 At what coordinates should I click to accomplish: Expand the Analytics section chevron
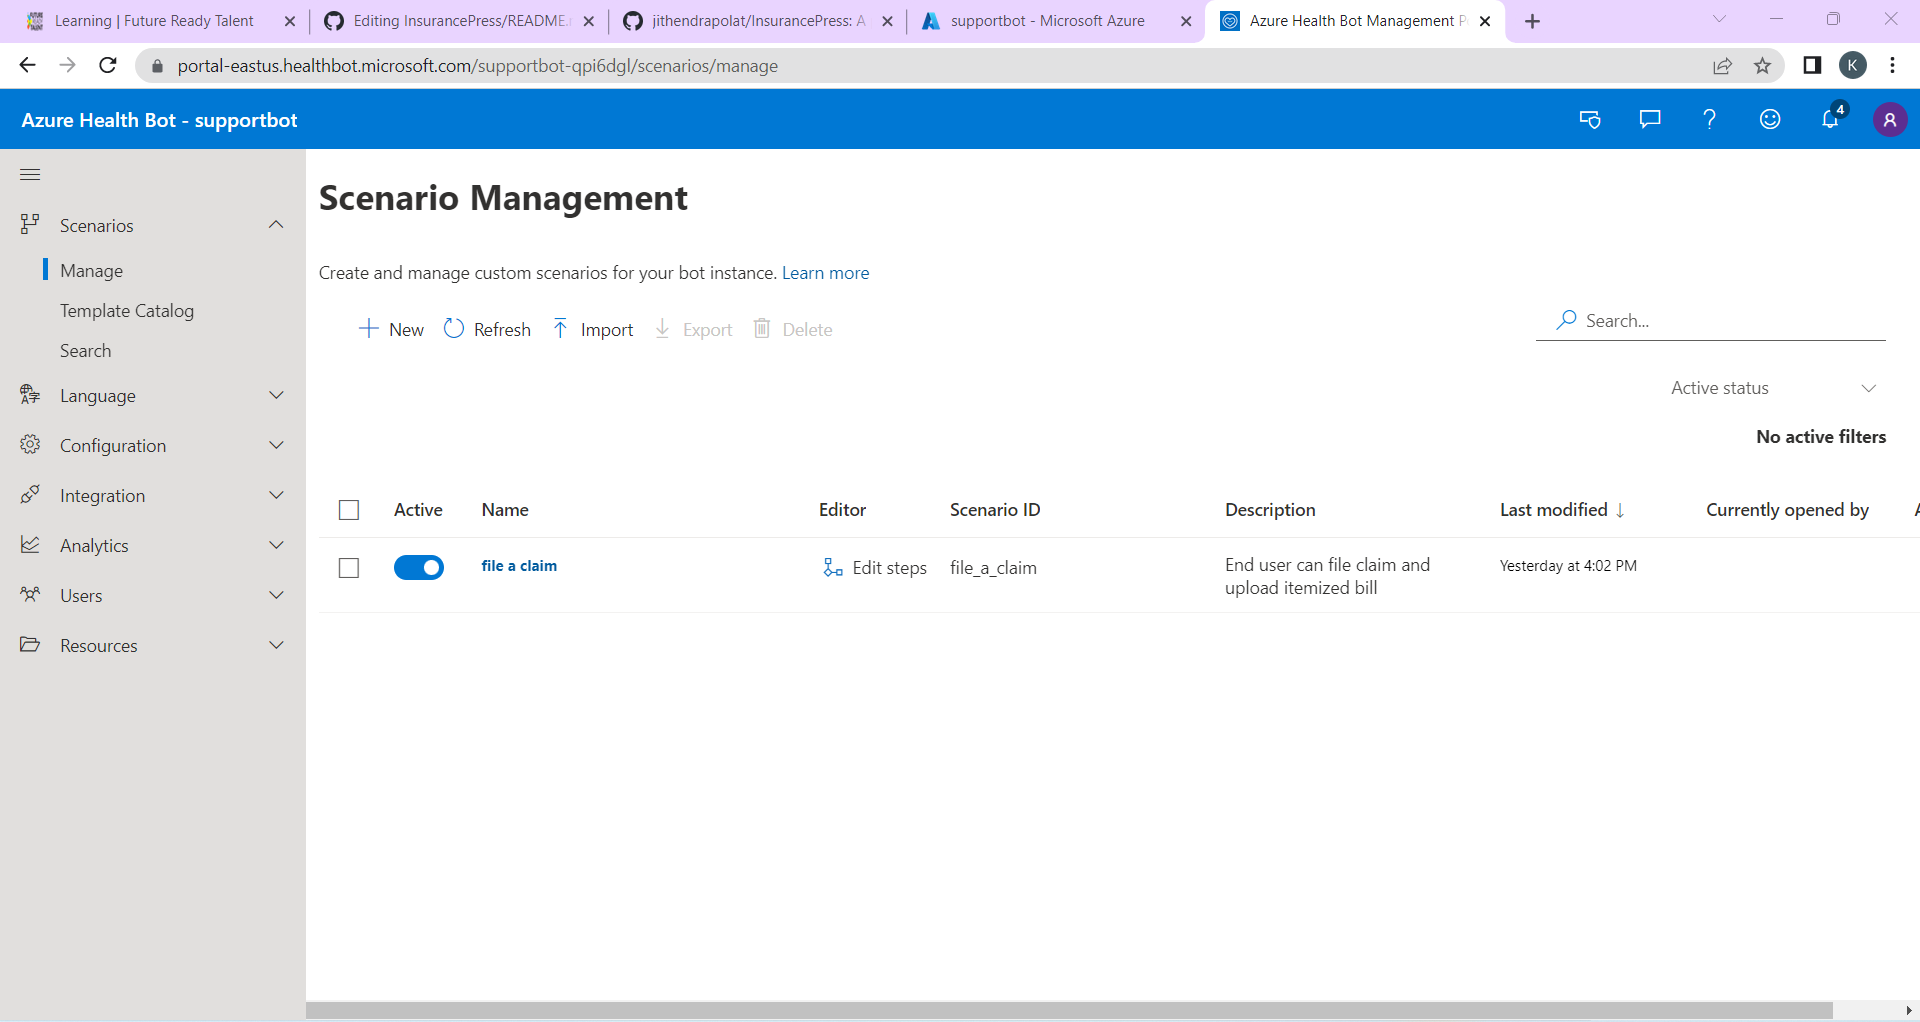tap(277, 545)
